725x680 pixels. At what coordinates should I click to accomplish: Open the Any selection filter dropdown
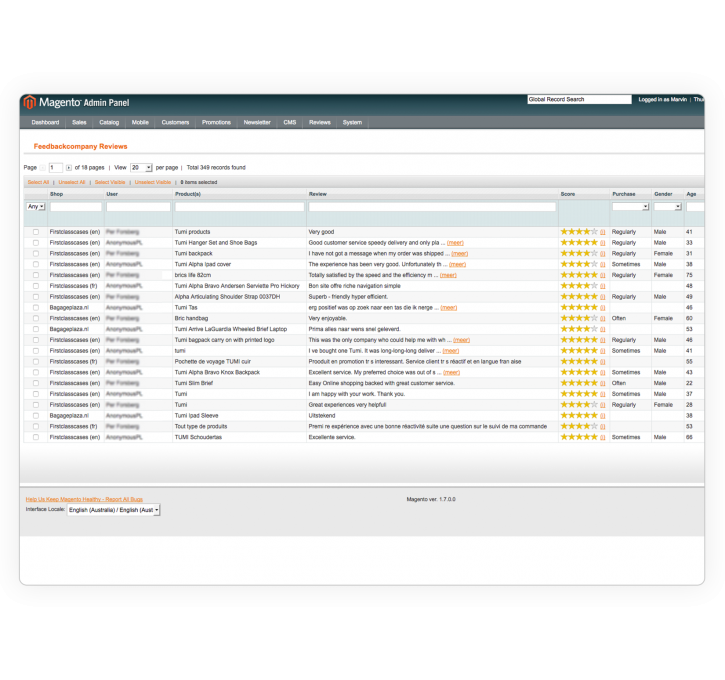pos(36,207)
